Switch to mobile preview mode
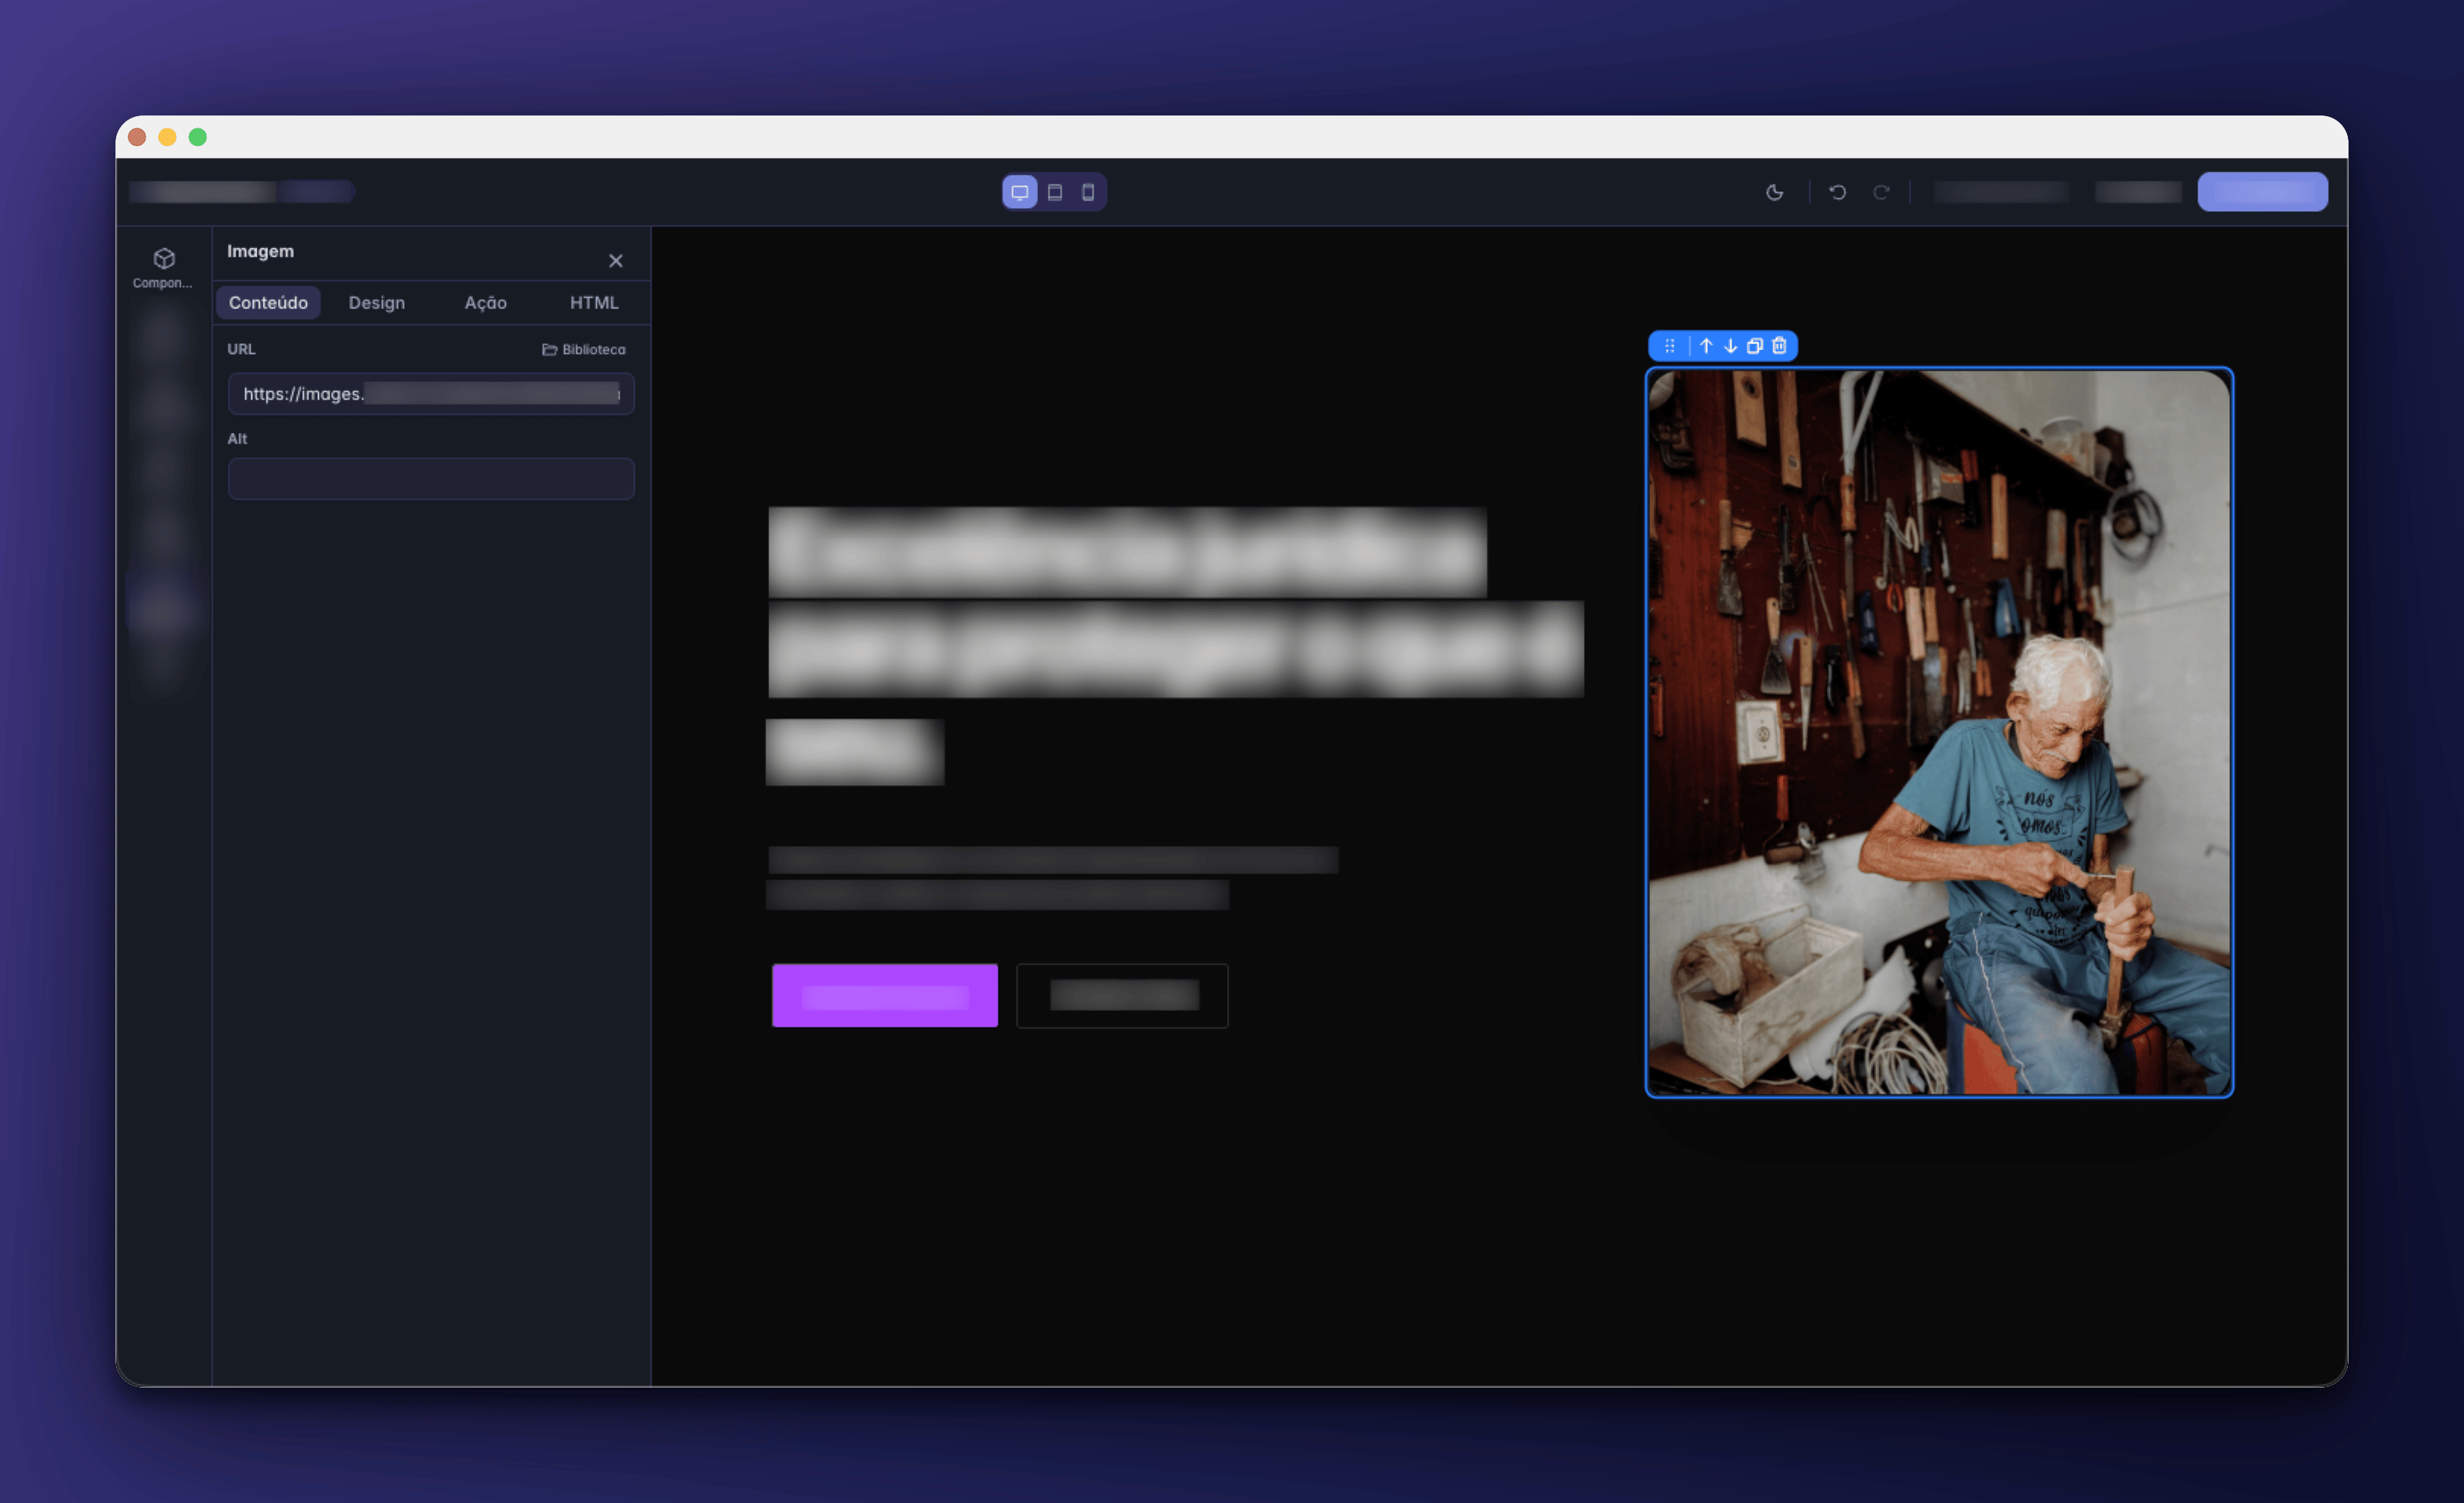The image size is (2464, 1503). pos(1088,192)
